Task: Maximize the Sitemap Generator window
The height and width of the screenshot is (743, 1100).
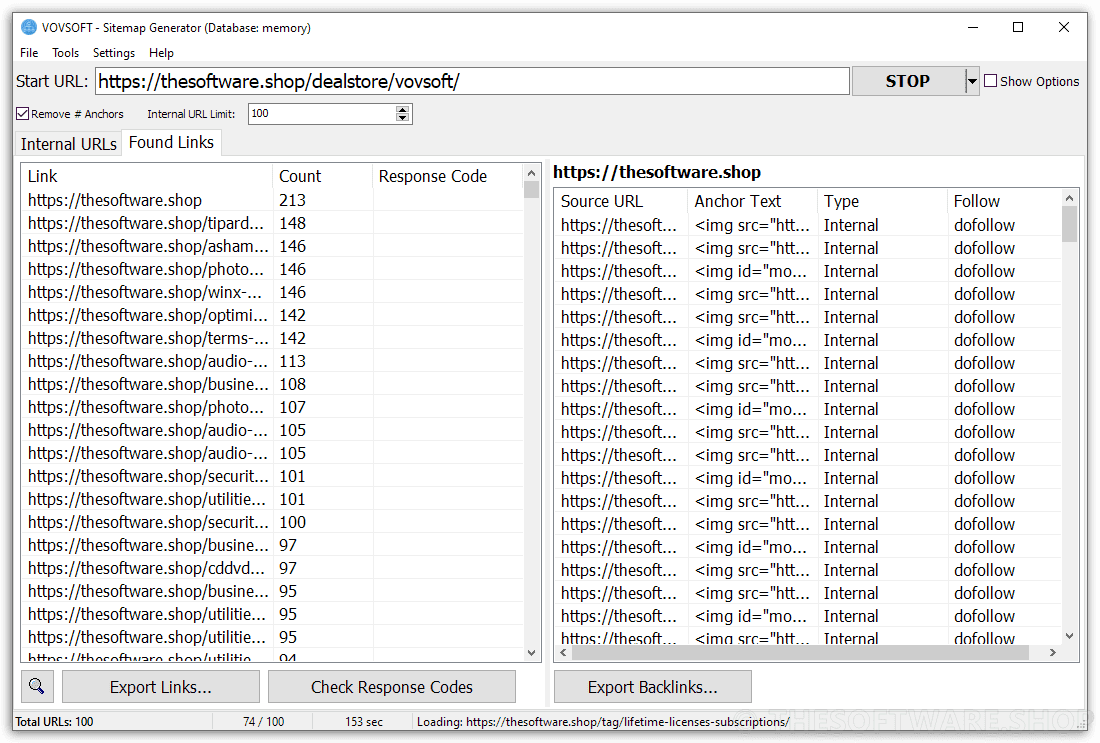Action: point(1018,27)
